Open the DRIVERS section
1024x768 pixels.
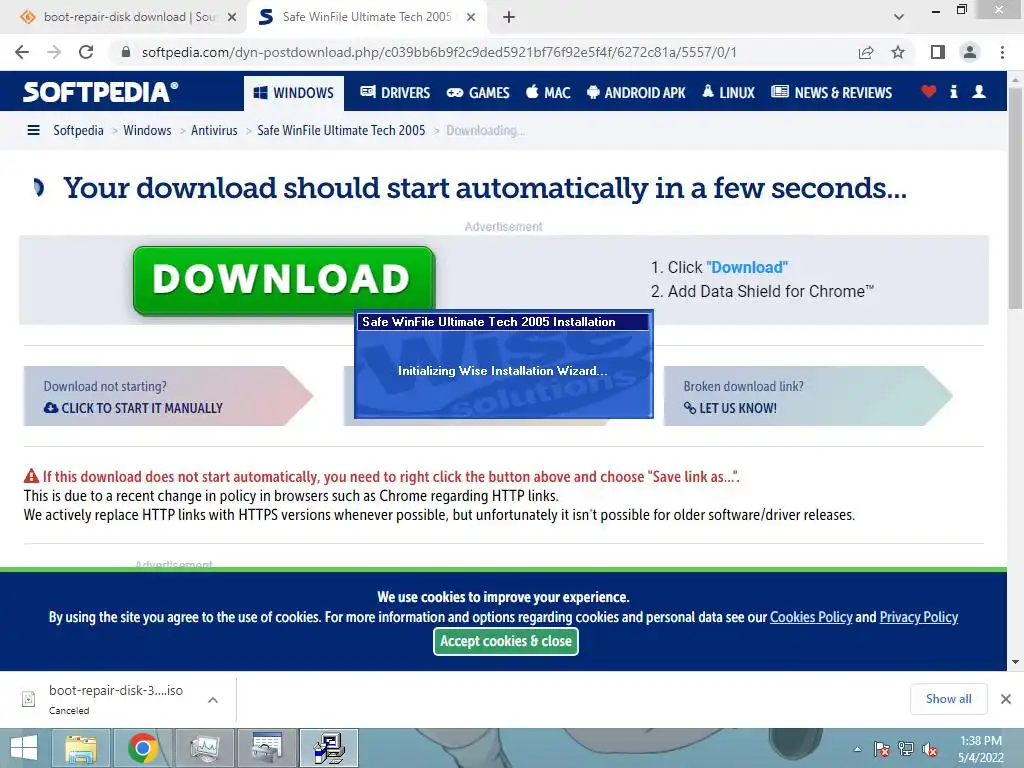(395, 93)
